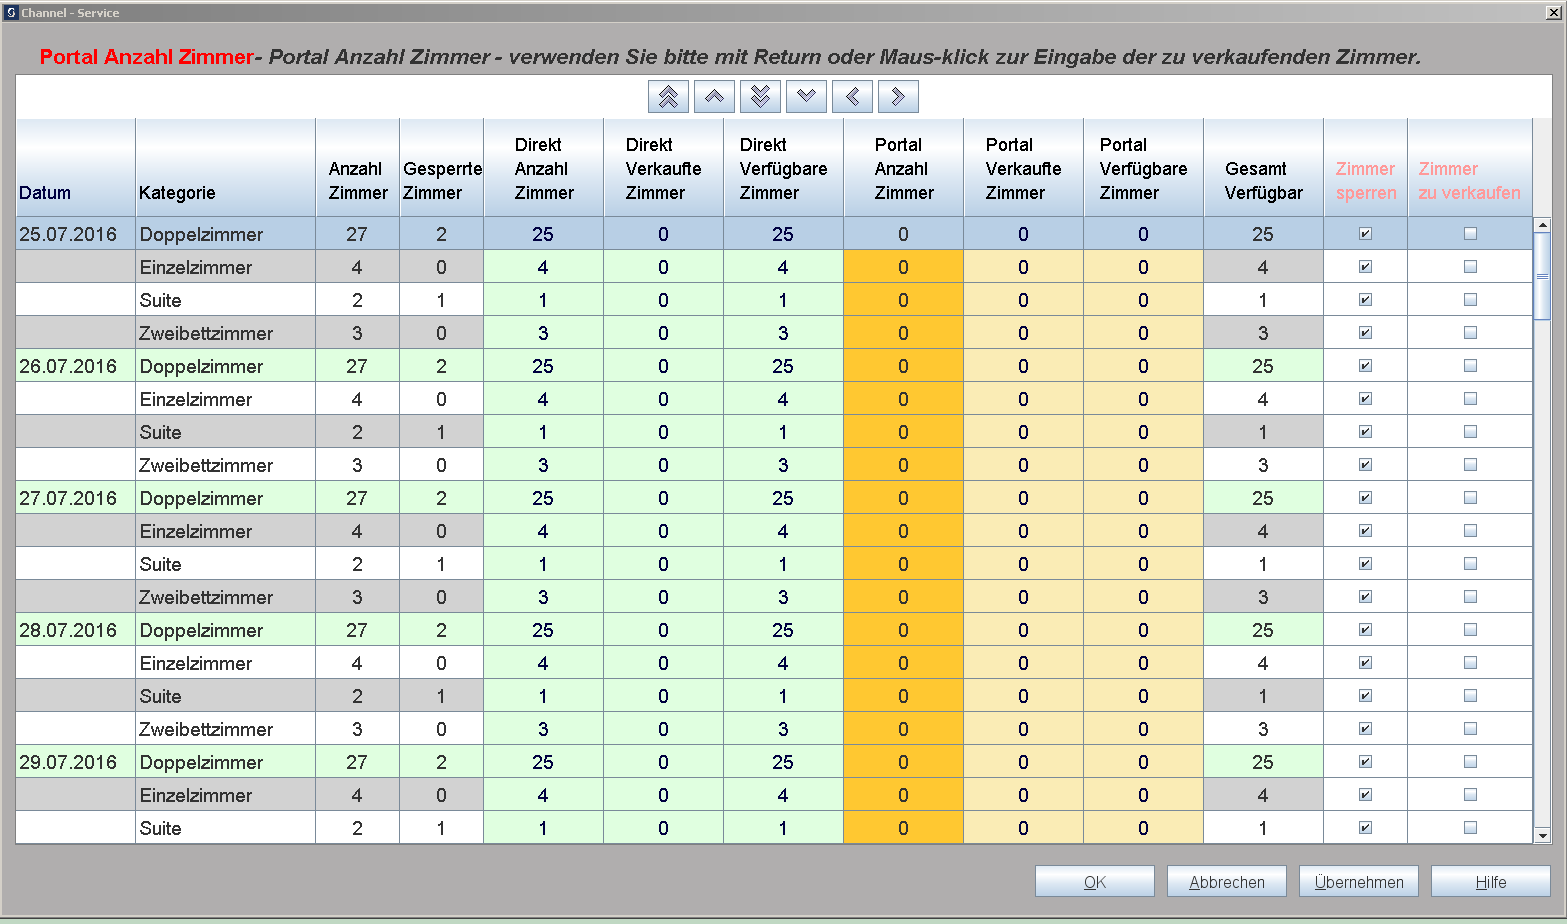Click Gesamt Verfügbar value for 27.07.2016 Doppelzimmer

click(1263, 498)
